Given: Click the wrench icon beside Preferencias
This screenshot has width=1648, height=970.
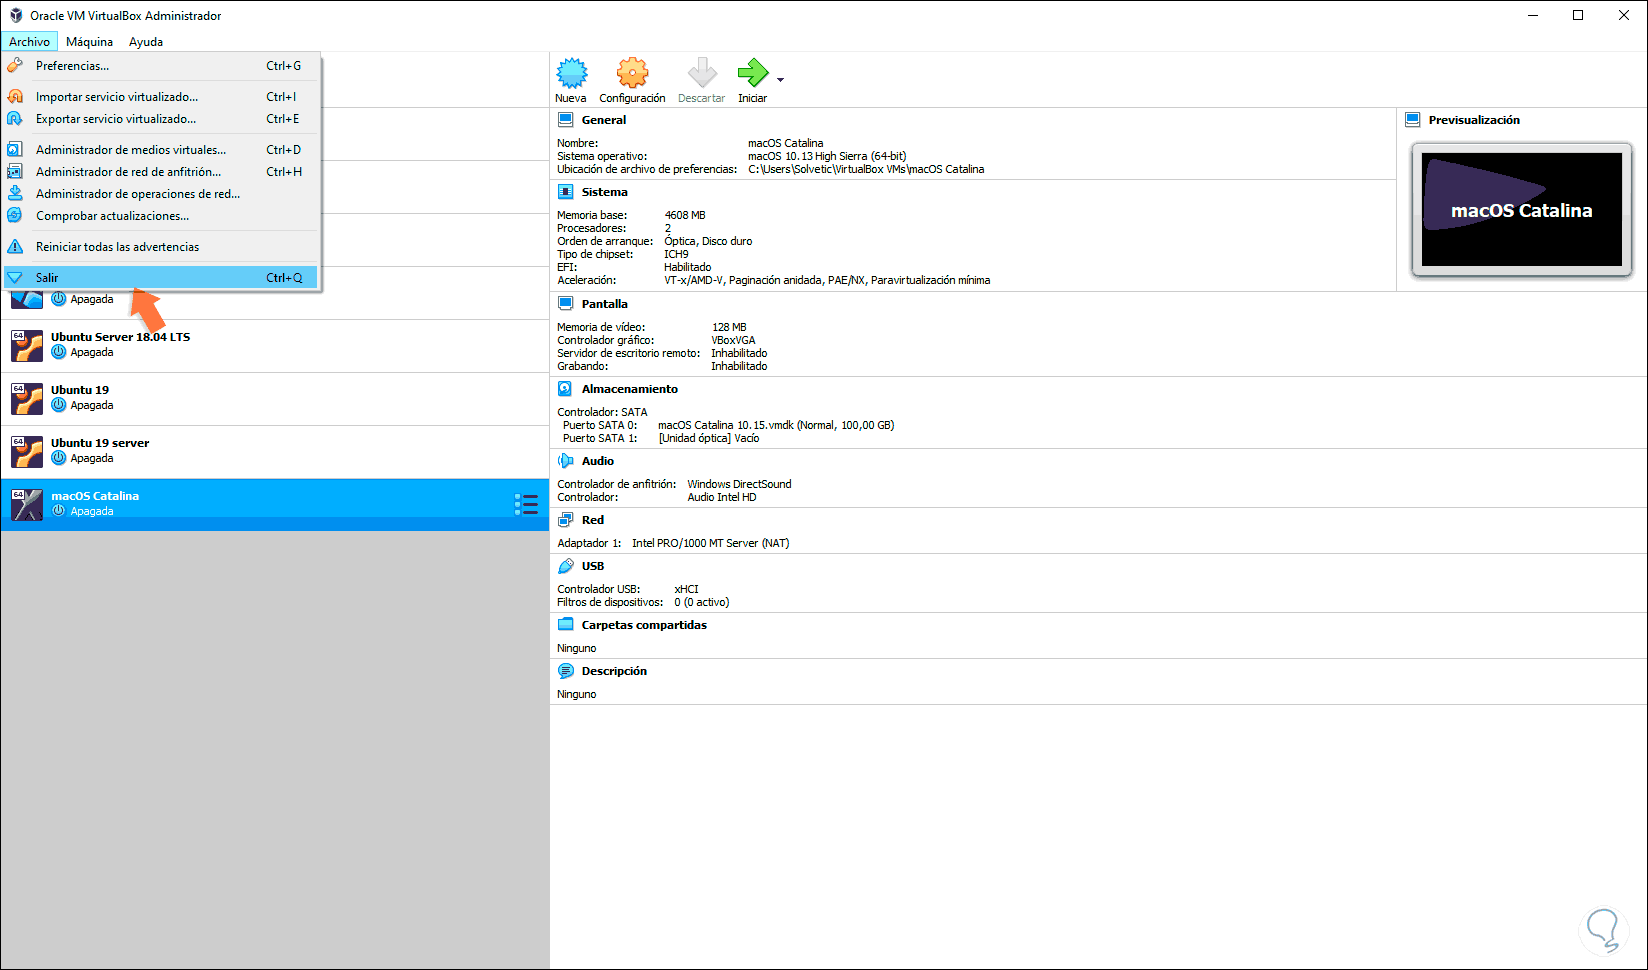Looking at the screenshot, I should (15, 66).
